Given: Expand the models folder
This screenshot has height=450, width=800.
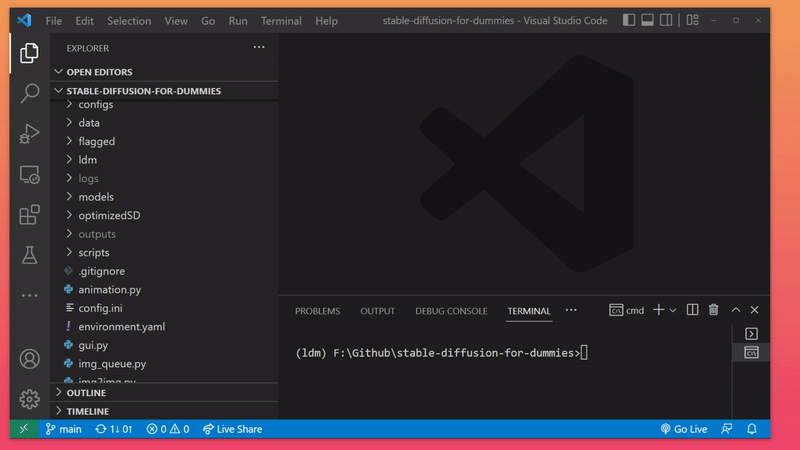Looking at the screenshot, I should click(x=164, y=197).
